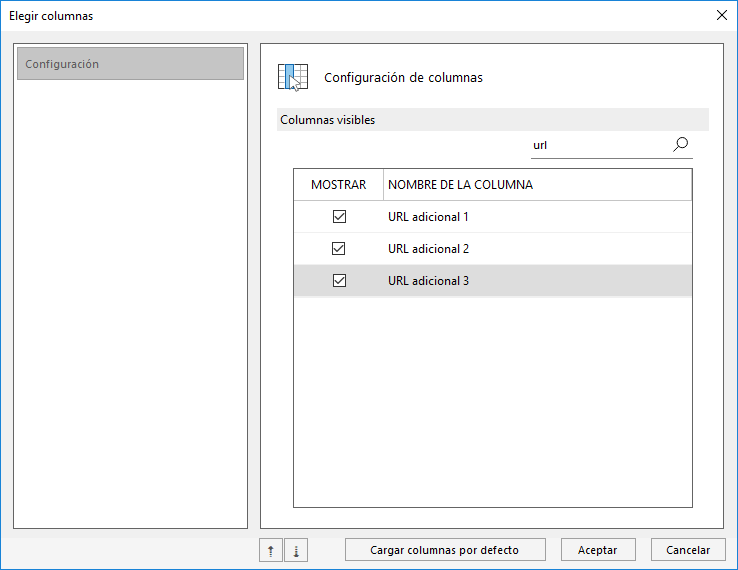Screen dimensions: 738x570
Task: Click Cargar columnas por defecto button
Action: click(x=445, y=550)
